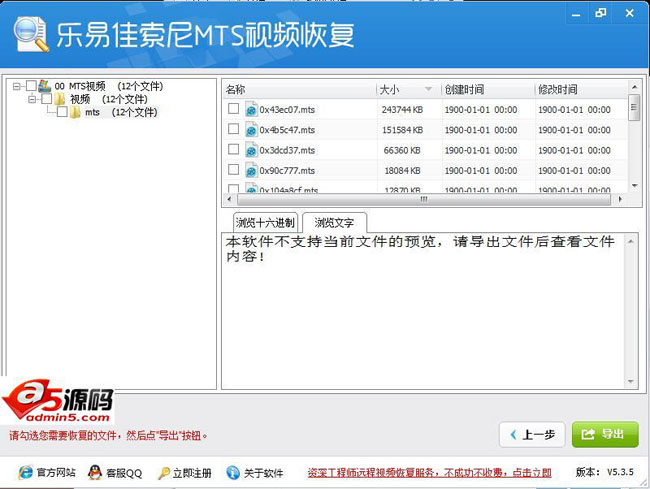Click the 151584 KB size cell
650x489 pixels.
pos(402,130)
